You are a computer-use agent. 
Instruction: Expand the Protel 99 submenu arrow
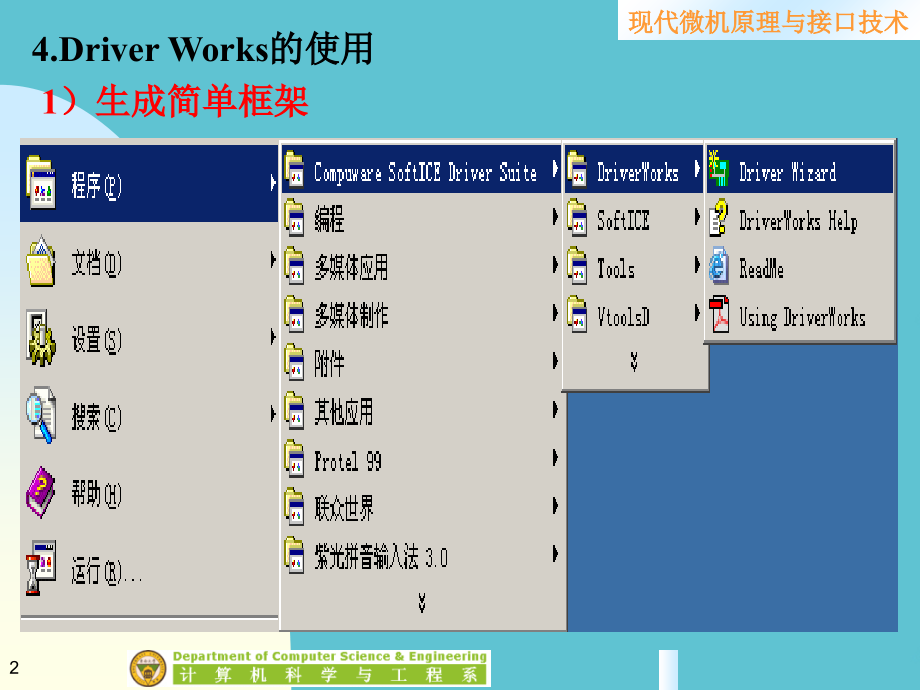click(x=555, y=457)
